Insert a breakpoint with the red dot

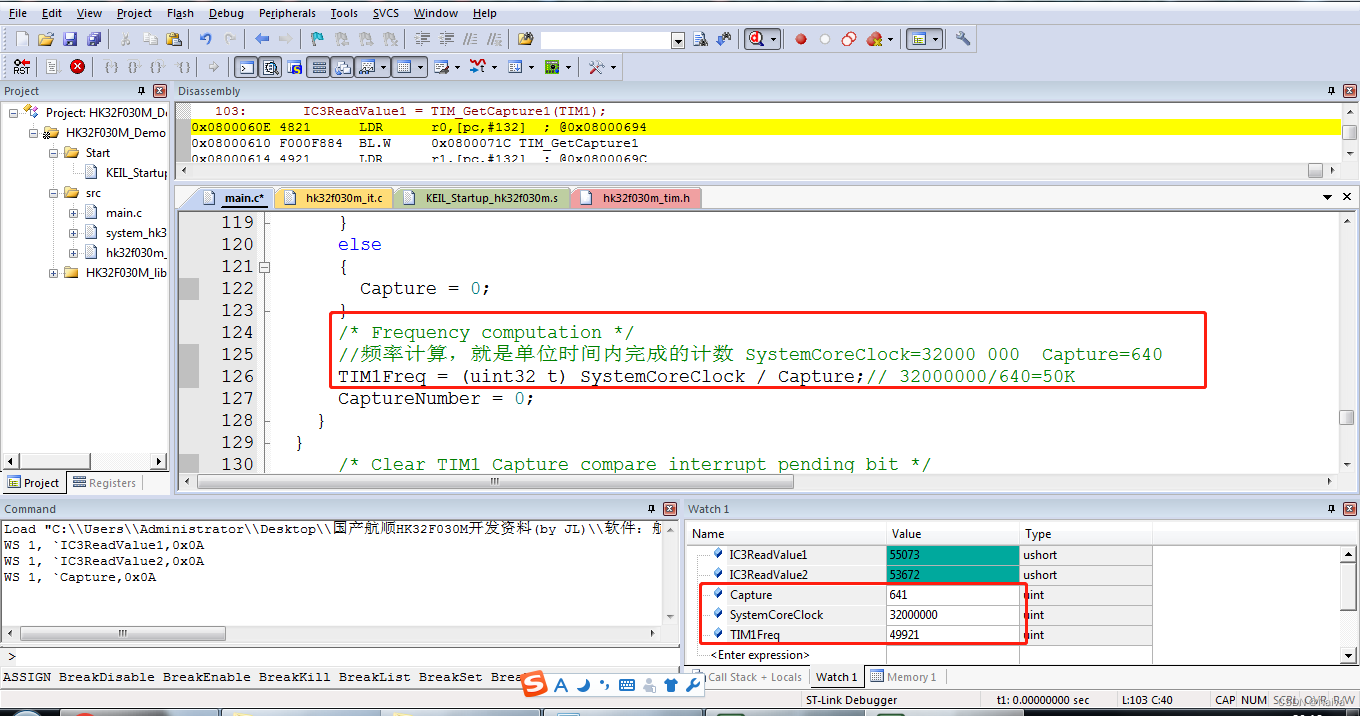coord(801,39)
